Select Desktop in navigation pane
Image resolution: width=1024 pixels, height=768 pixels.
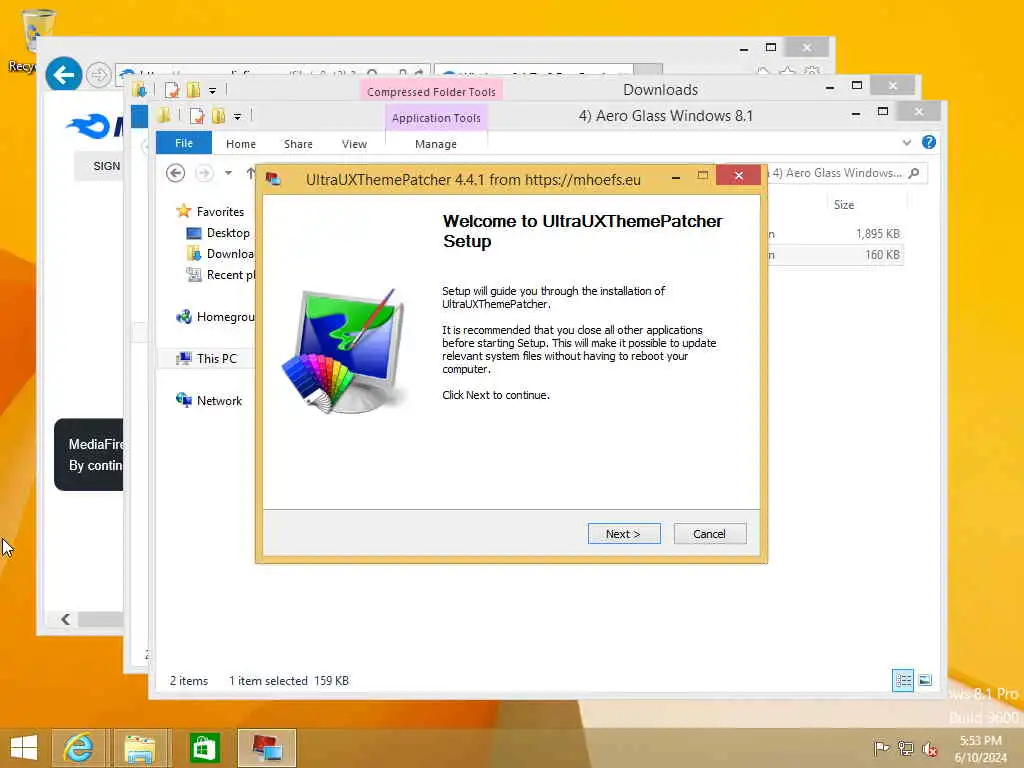pyautogui.click(x=228, y=232)
